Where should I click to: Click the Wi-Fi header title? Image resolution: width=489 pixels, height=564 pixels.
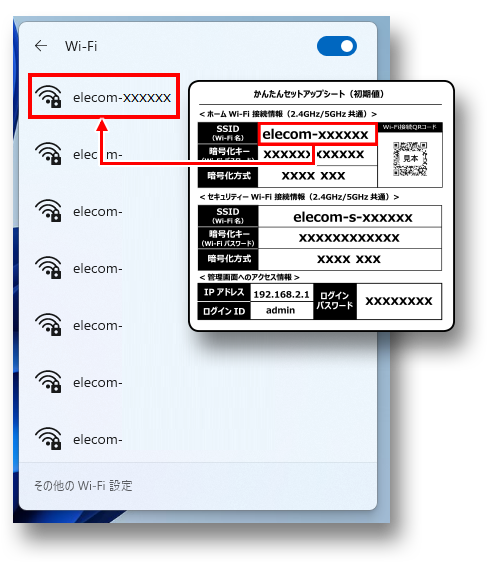point(81,46)
